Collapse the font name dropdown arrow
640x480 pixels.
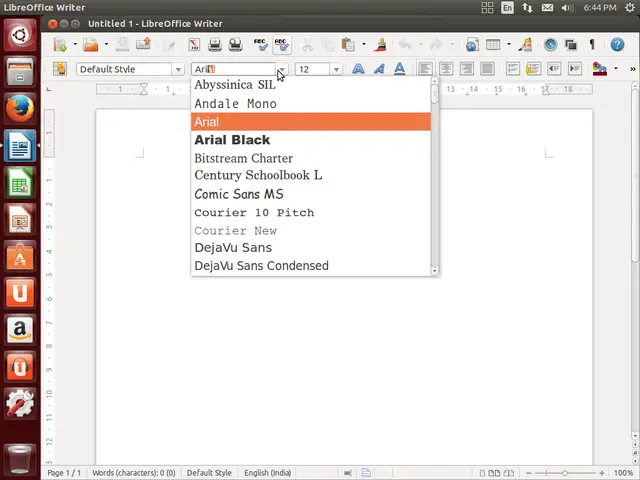[x=282, y=69]
